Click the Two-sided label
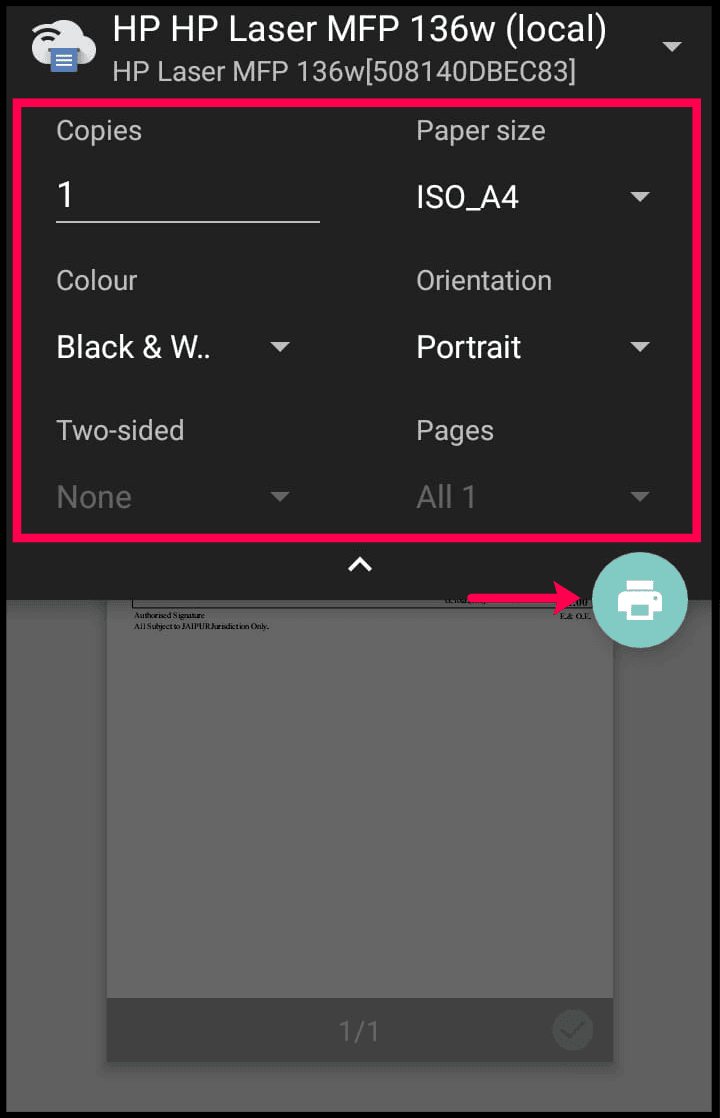 tap(120, 431)
